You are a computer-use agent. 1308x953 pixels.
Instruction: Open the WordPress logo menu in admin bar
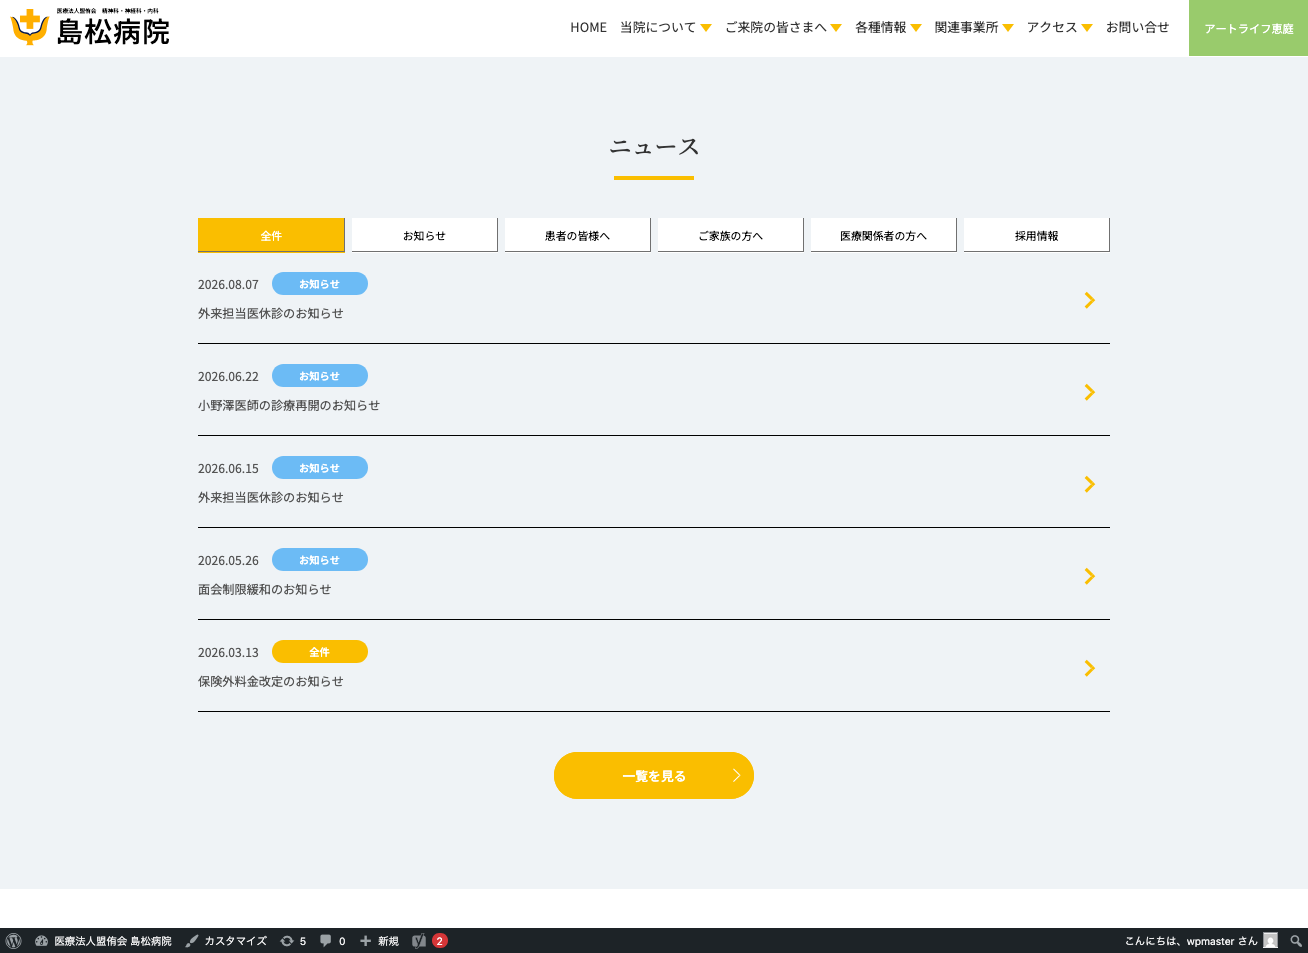coord(13,941)
